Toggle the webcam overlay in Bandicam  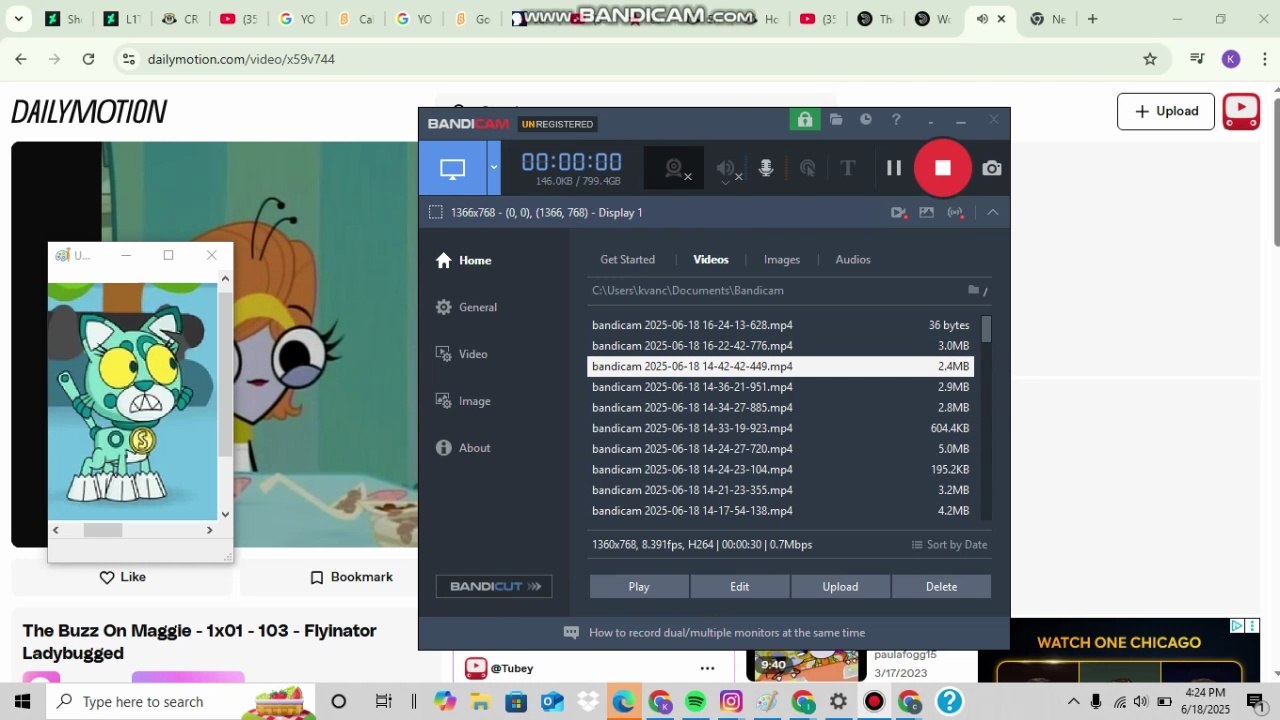pos(675,168)
